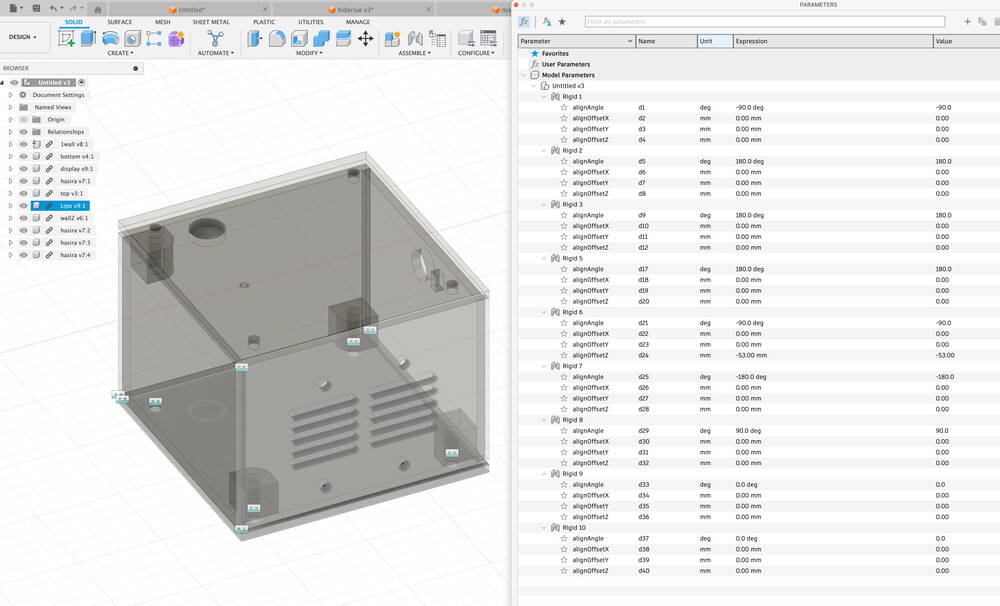Select the Extrude tool

(x=88, y=38)
